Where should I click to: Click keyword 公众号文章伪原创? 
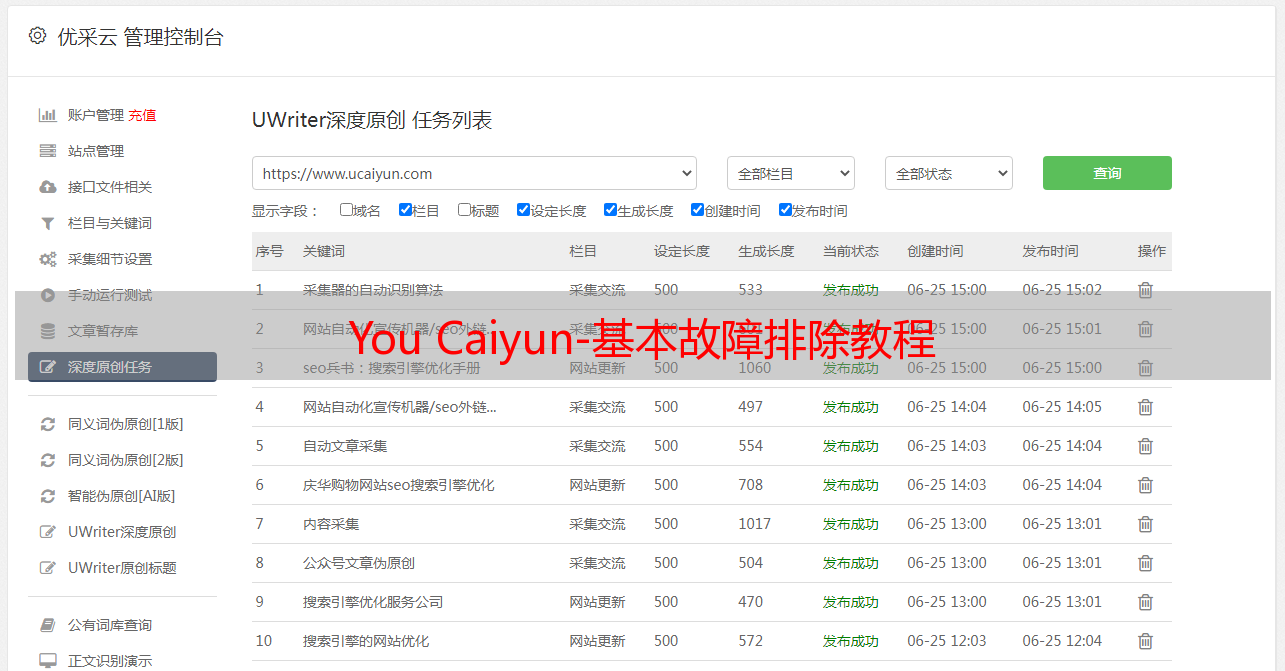(x=359, y=563)
